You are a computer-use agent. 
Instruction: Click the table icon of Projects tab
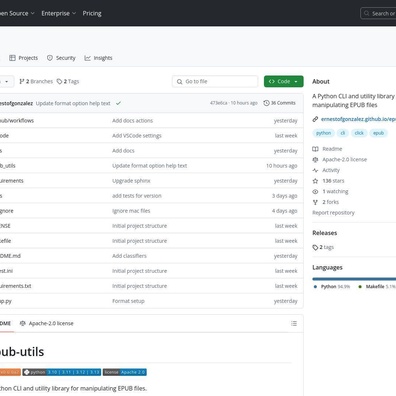coord(12,58)
